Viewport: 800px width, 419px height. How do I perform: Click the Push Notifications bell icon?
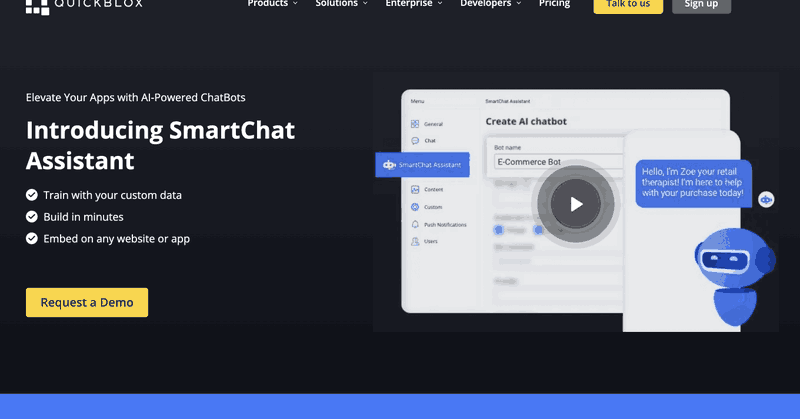(x=415, y=225)
